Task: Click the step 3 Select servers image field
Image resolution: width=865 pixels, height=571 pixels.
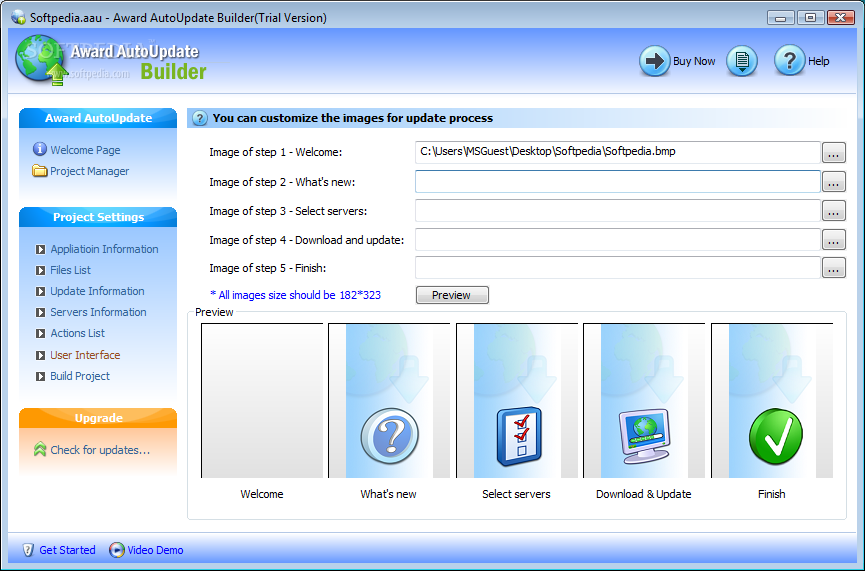Action: [x=618, y=211]
